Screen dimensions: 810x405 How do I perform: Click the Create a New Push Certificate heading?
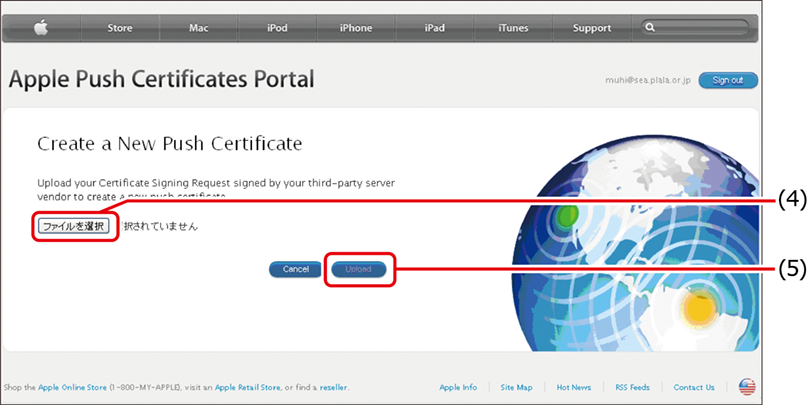point(169,144)
